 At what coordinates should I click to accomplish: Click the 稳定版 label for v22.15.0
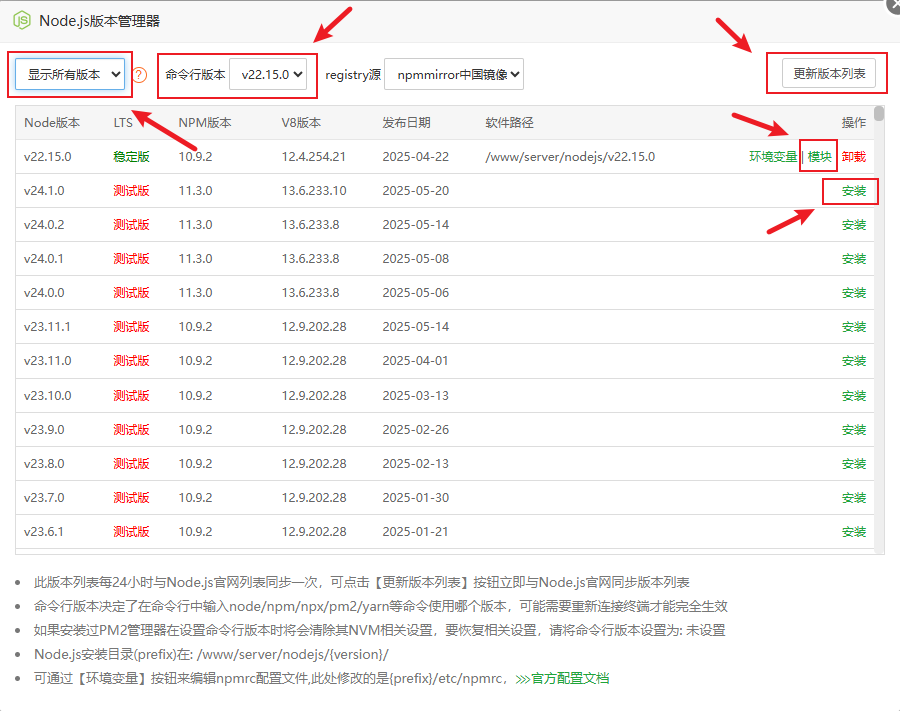pos(131,157)
